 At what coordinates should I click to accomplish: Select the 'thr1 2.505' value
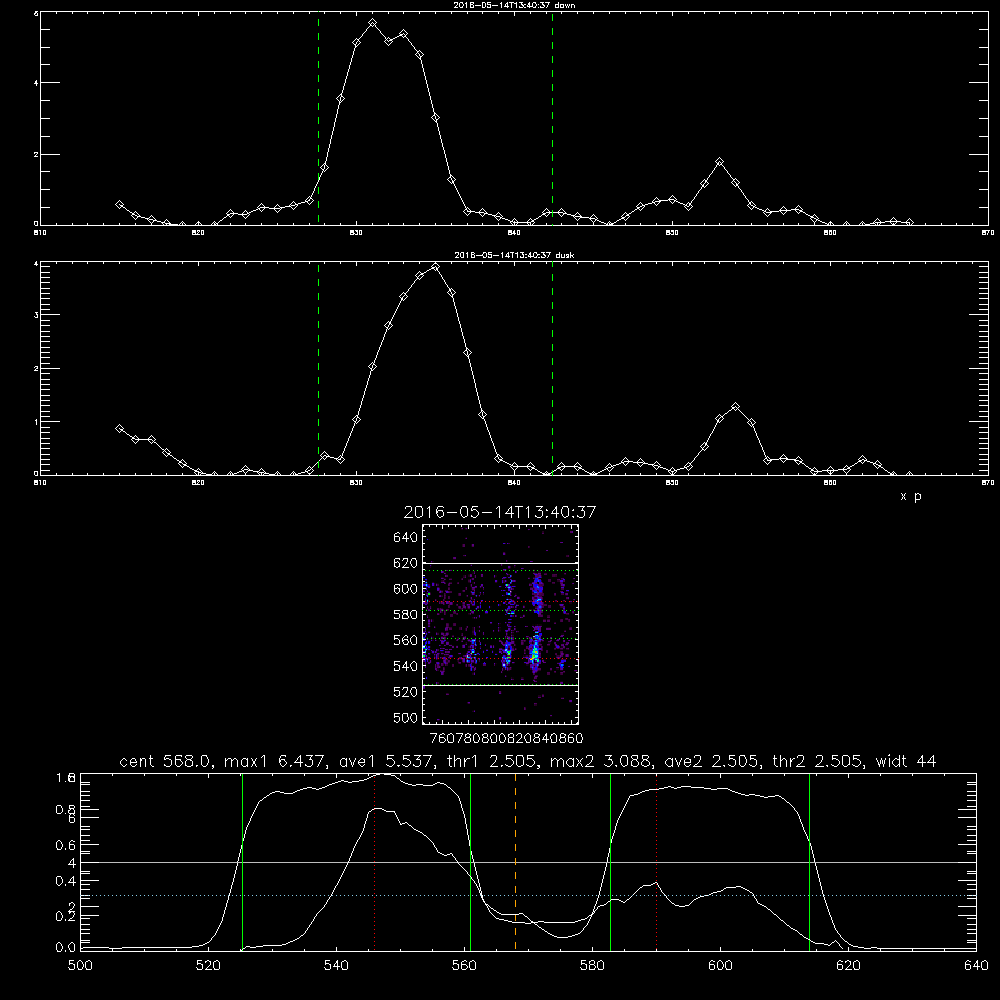492,761
